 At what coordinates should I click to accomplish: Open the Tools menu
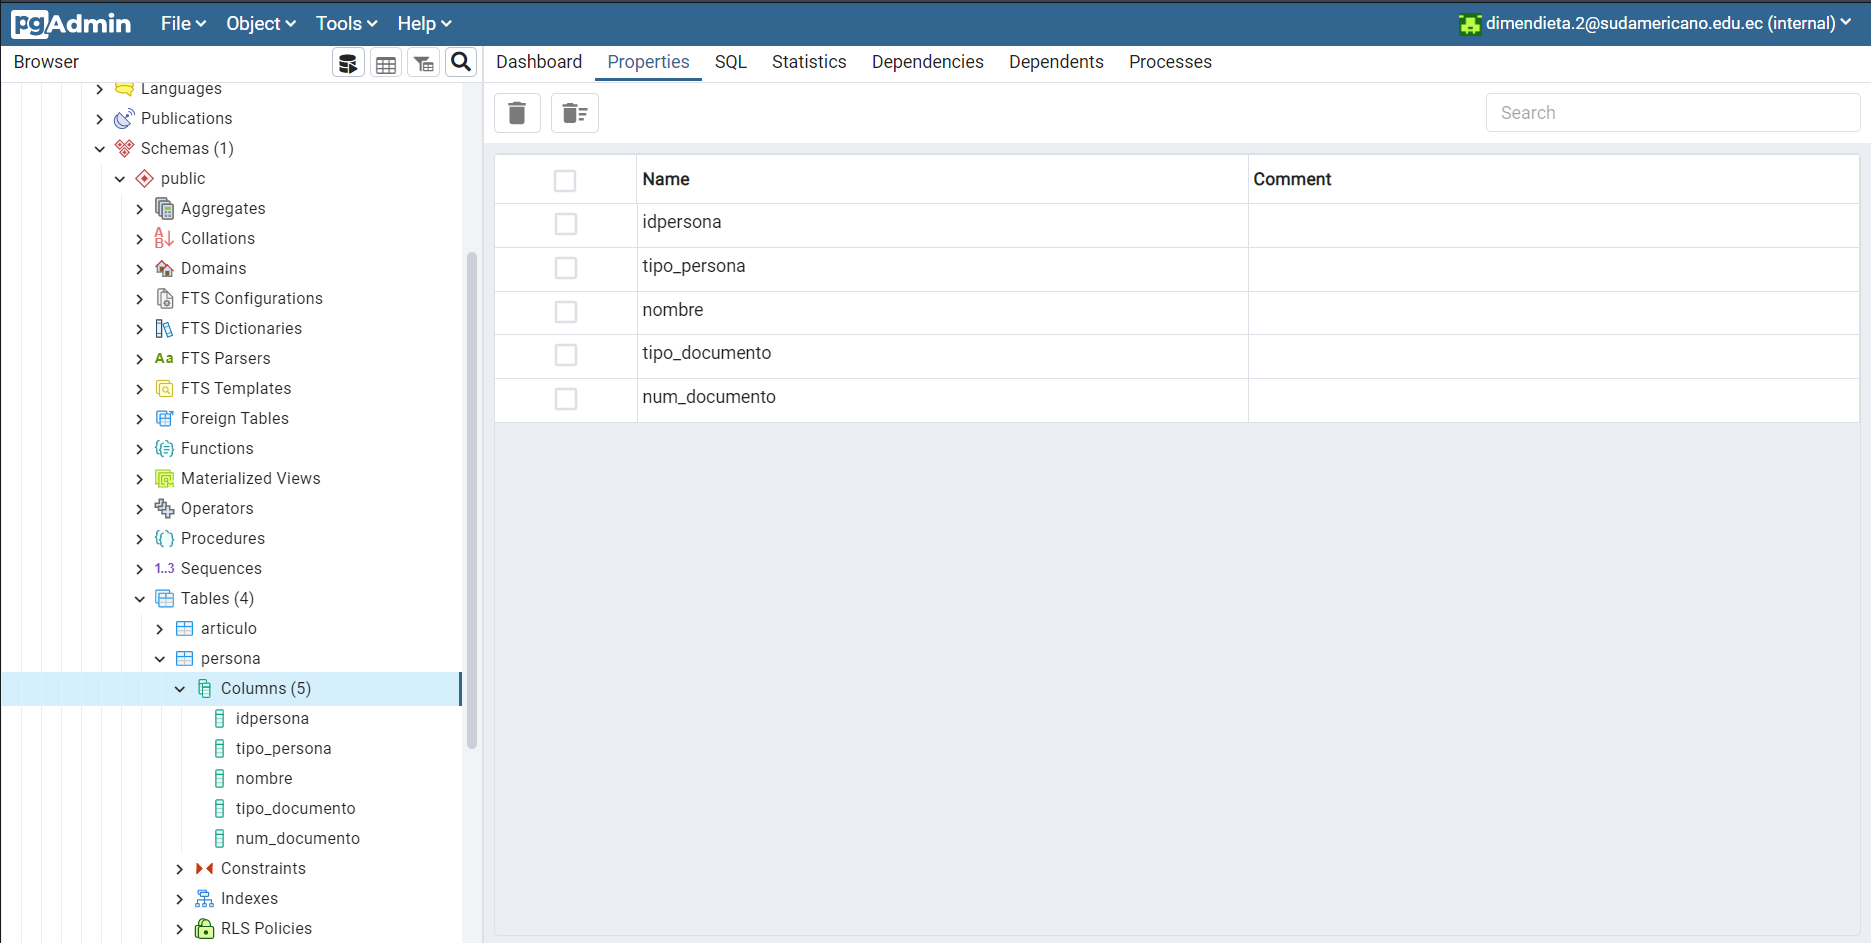(x=344, y=22)
